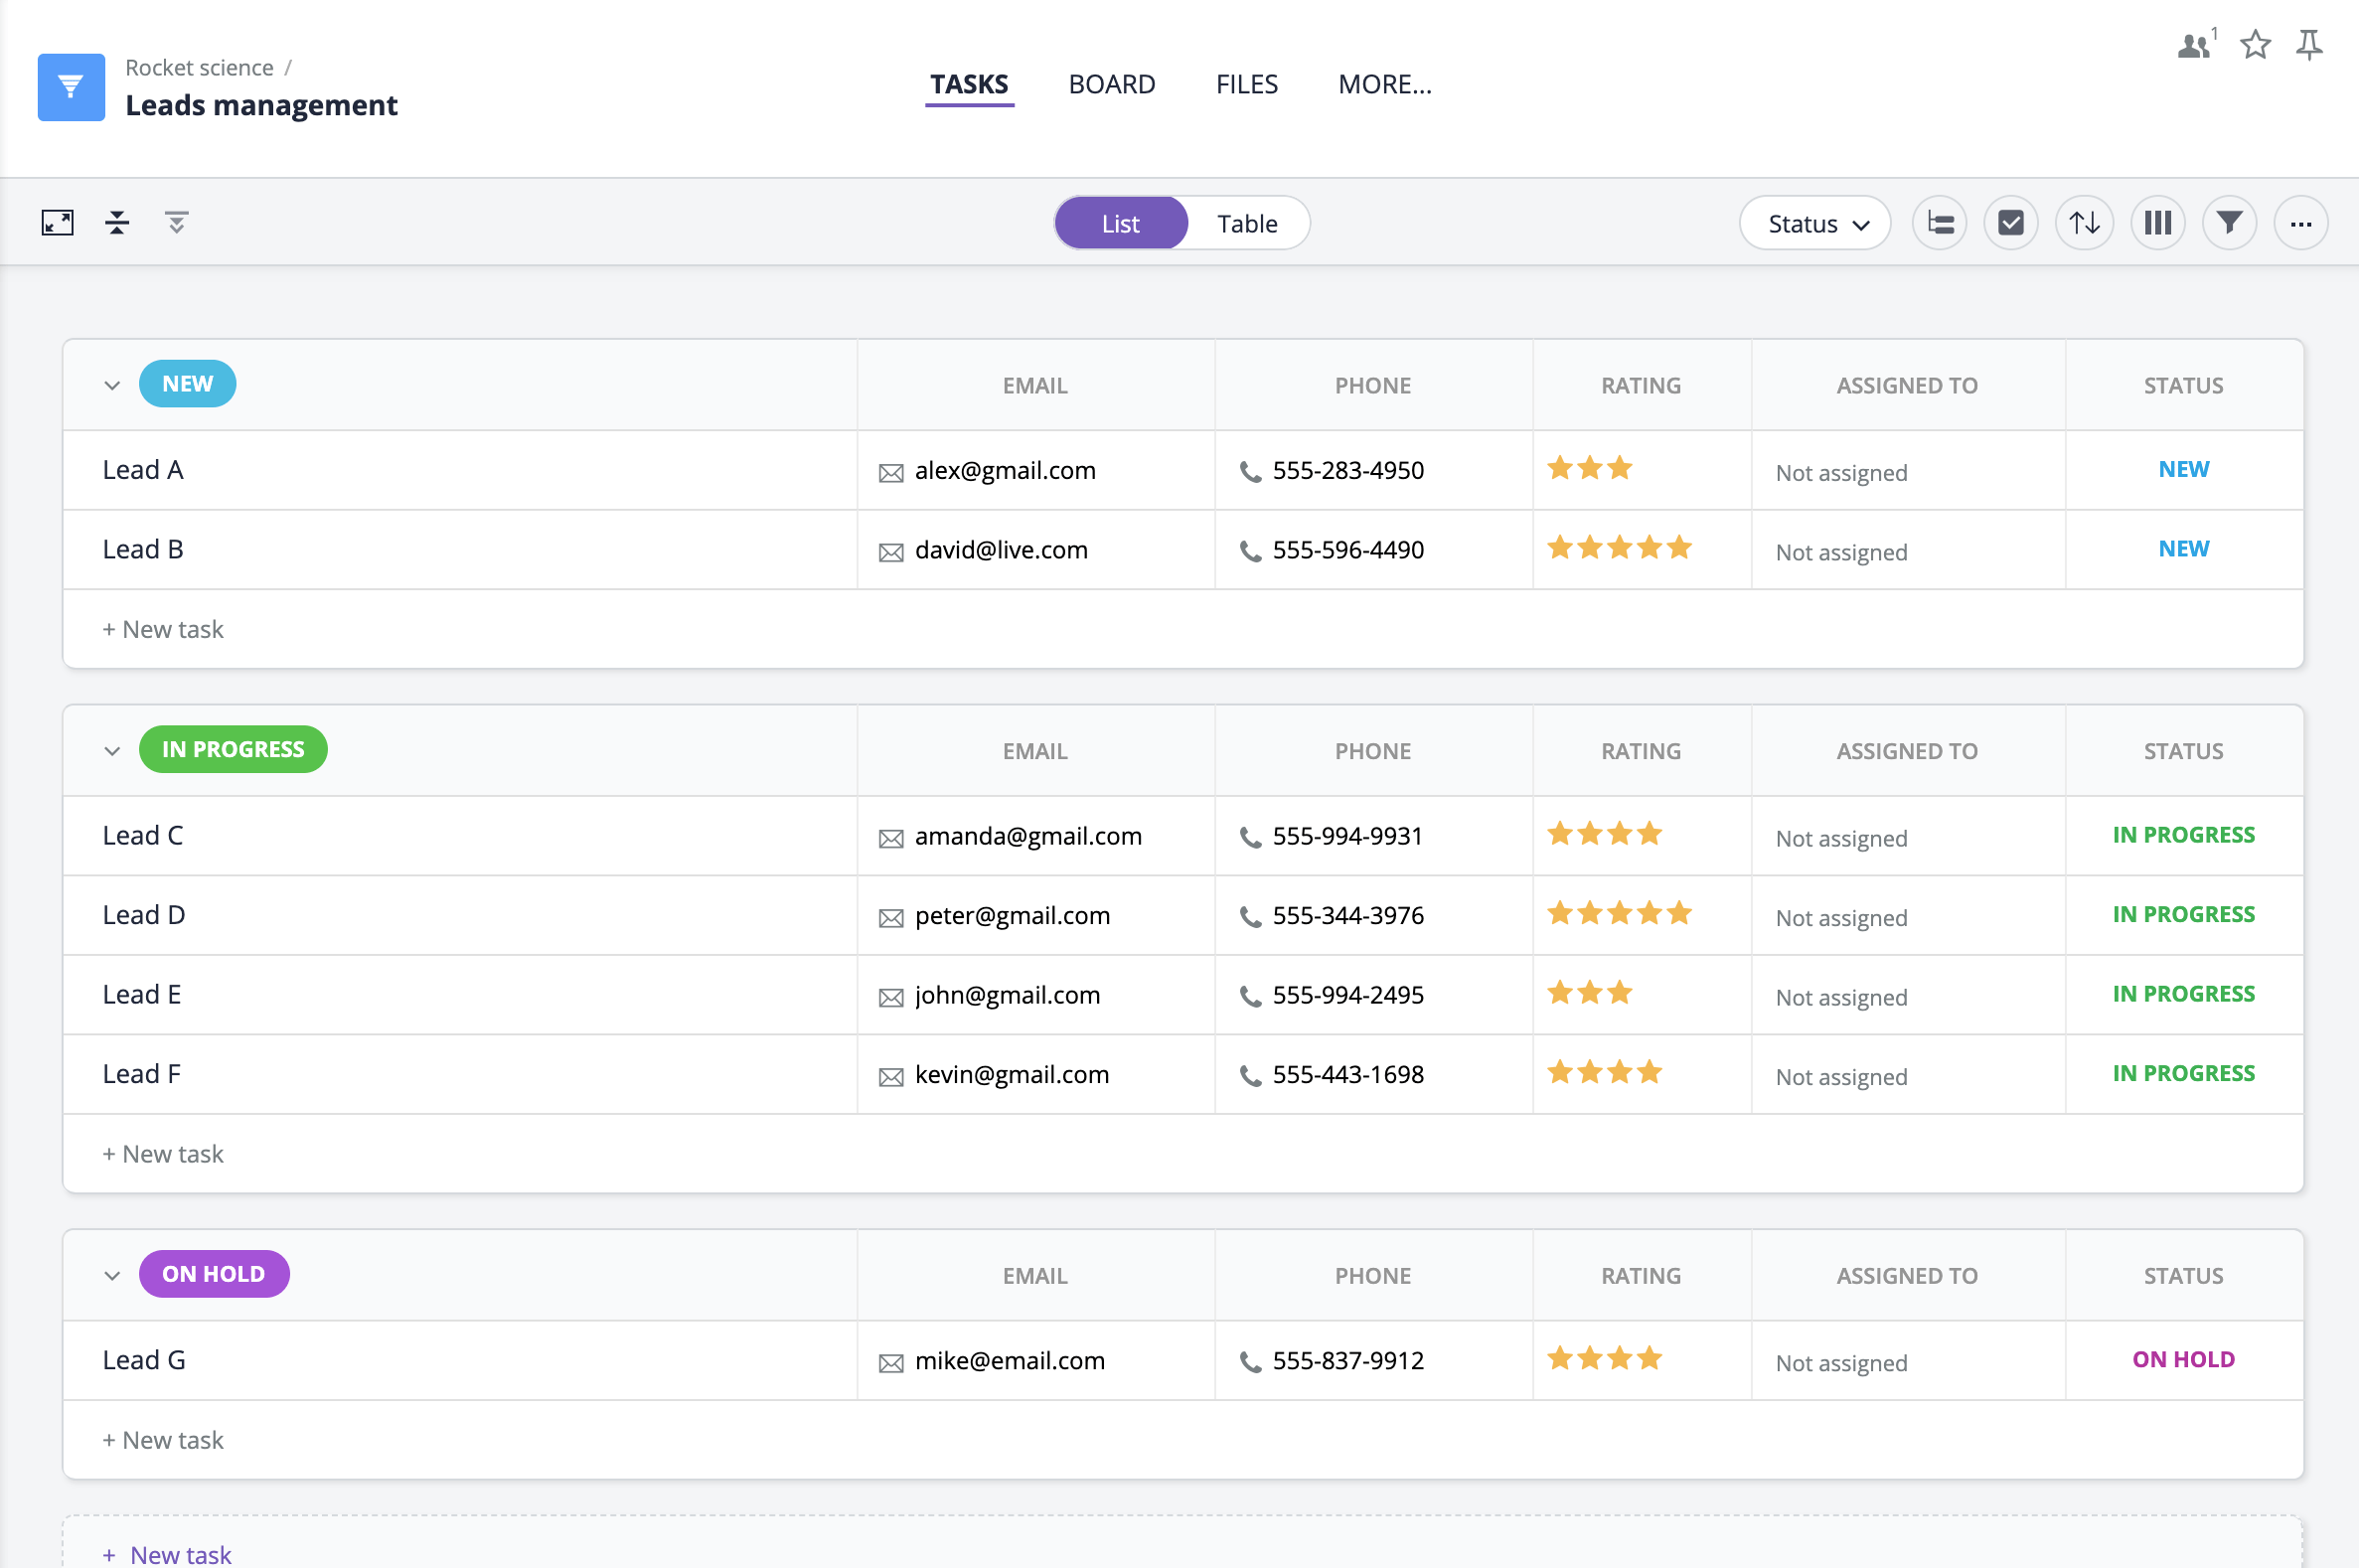Switch to the BOARD tab
This screenshot has height=1568, width=2359.
tap(1112, 84)
